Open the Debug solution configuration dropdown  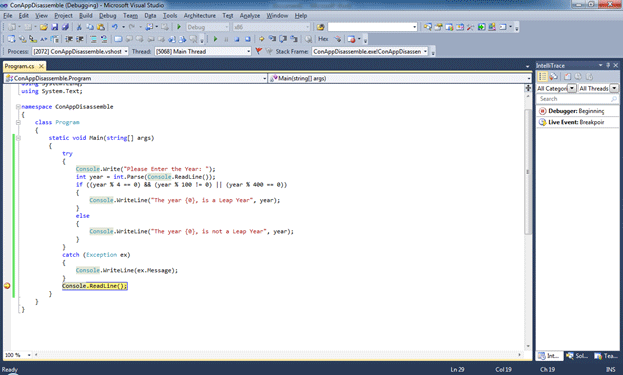point(226,27)
